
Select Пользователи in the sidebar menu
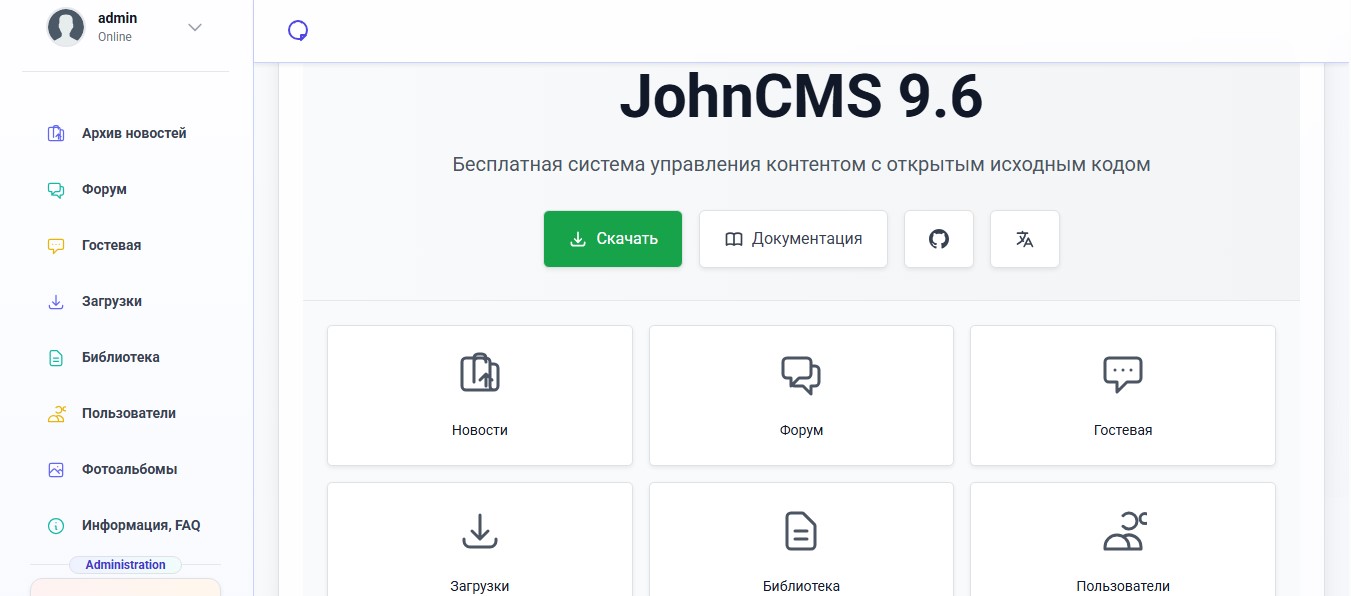point(128,413)
